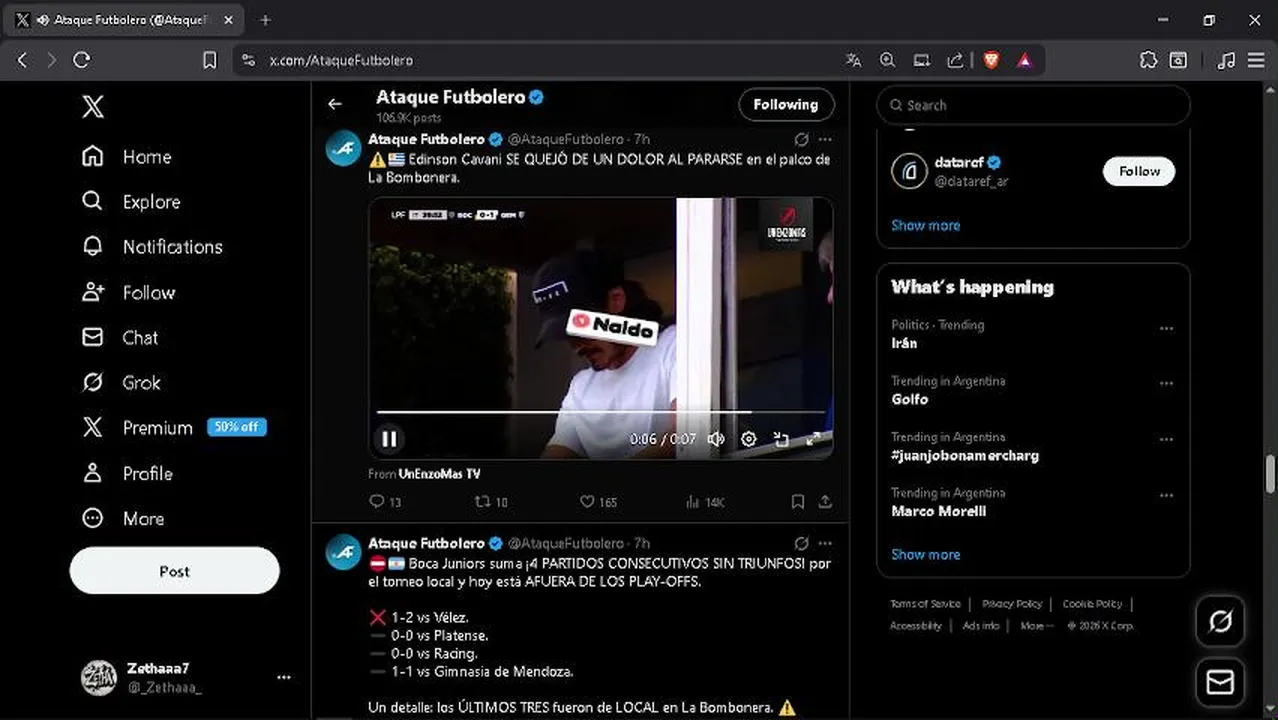Open more options on the Cavani post
This screenshot has height=720, width=1278.
tap(825, 139)
